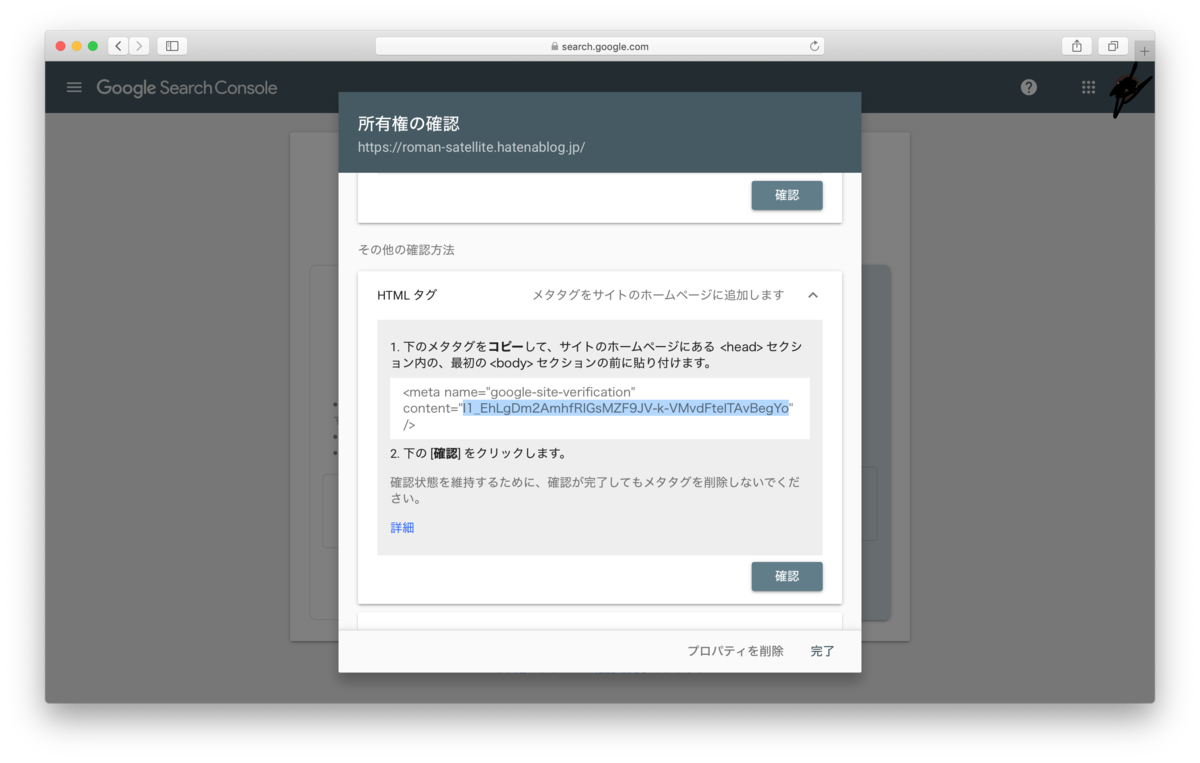1200x763 pixels.
Task: Show the Safari tab overview
Action: click(x=1113, y=46)
